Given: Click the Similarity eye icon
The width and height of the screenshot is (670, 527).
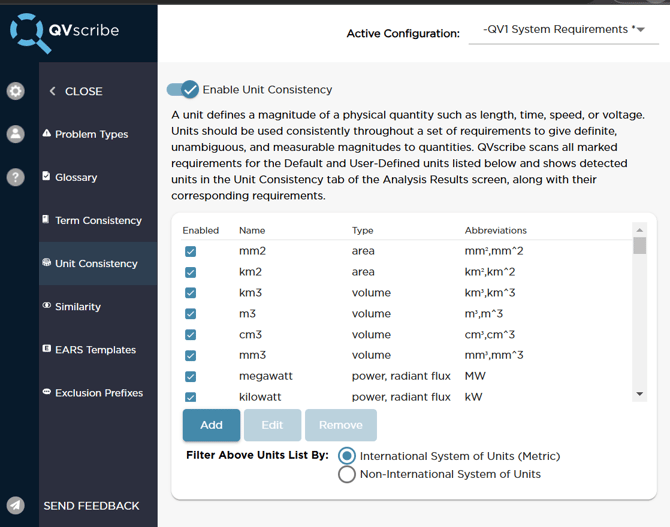Looking at the screenshot, I should (x=47, y=306).
